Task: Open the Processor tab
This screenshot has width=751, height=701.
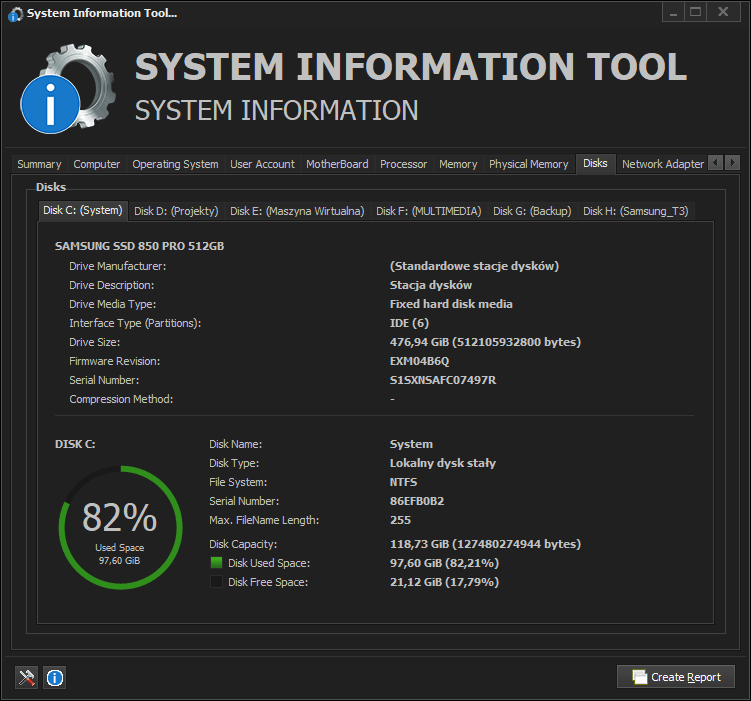Action: pos(403,164)
